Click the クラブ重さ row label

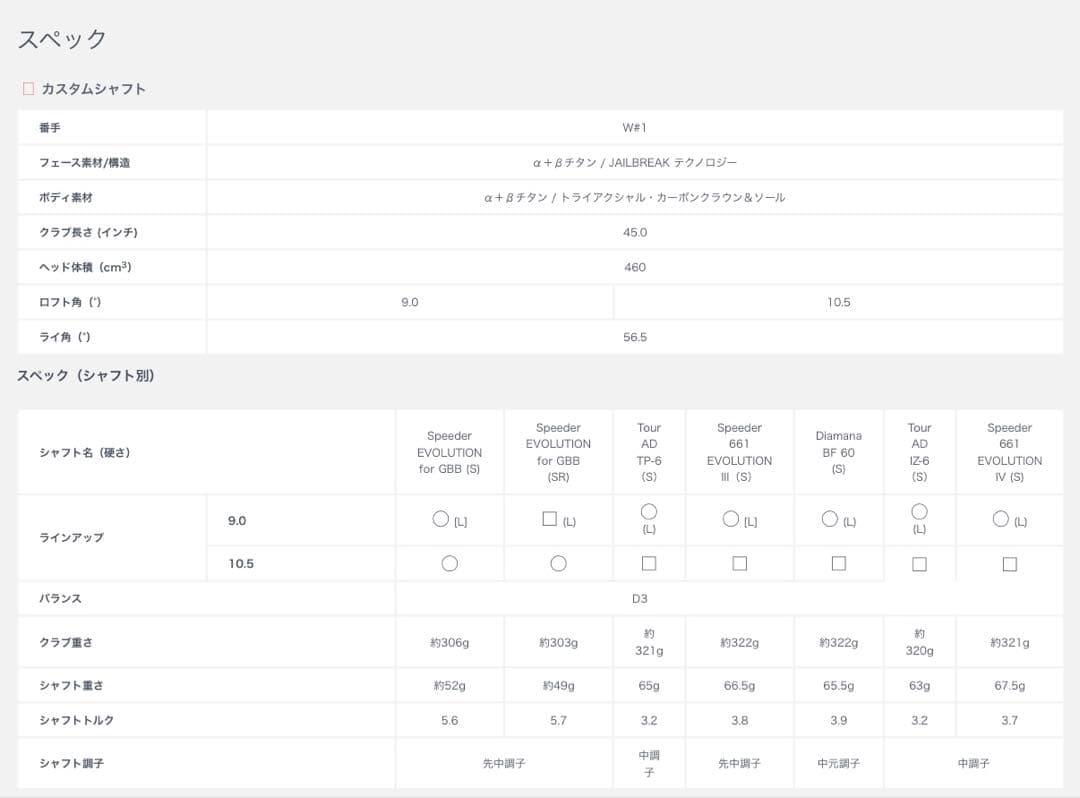pos(65,642)
